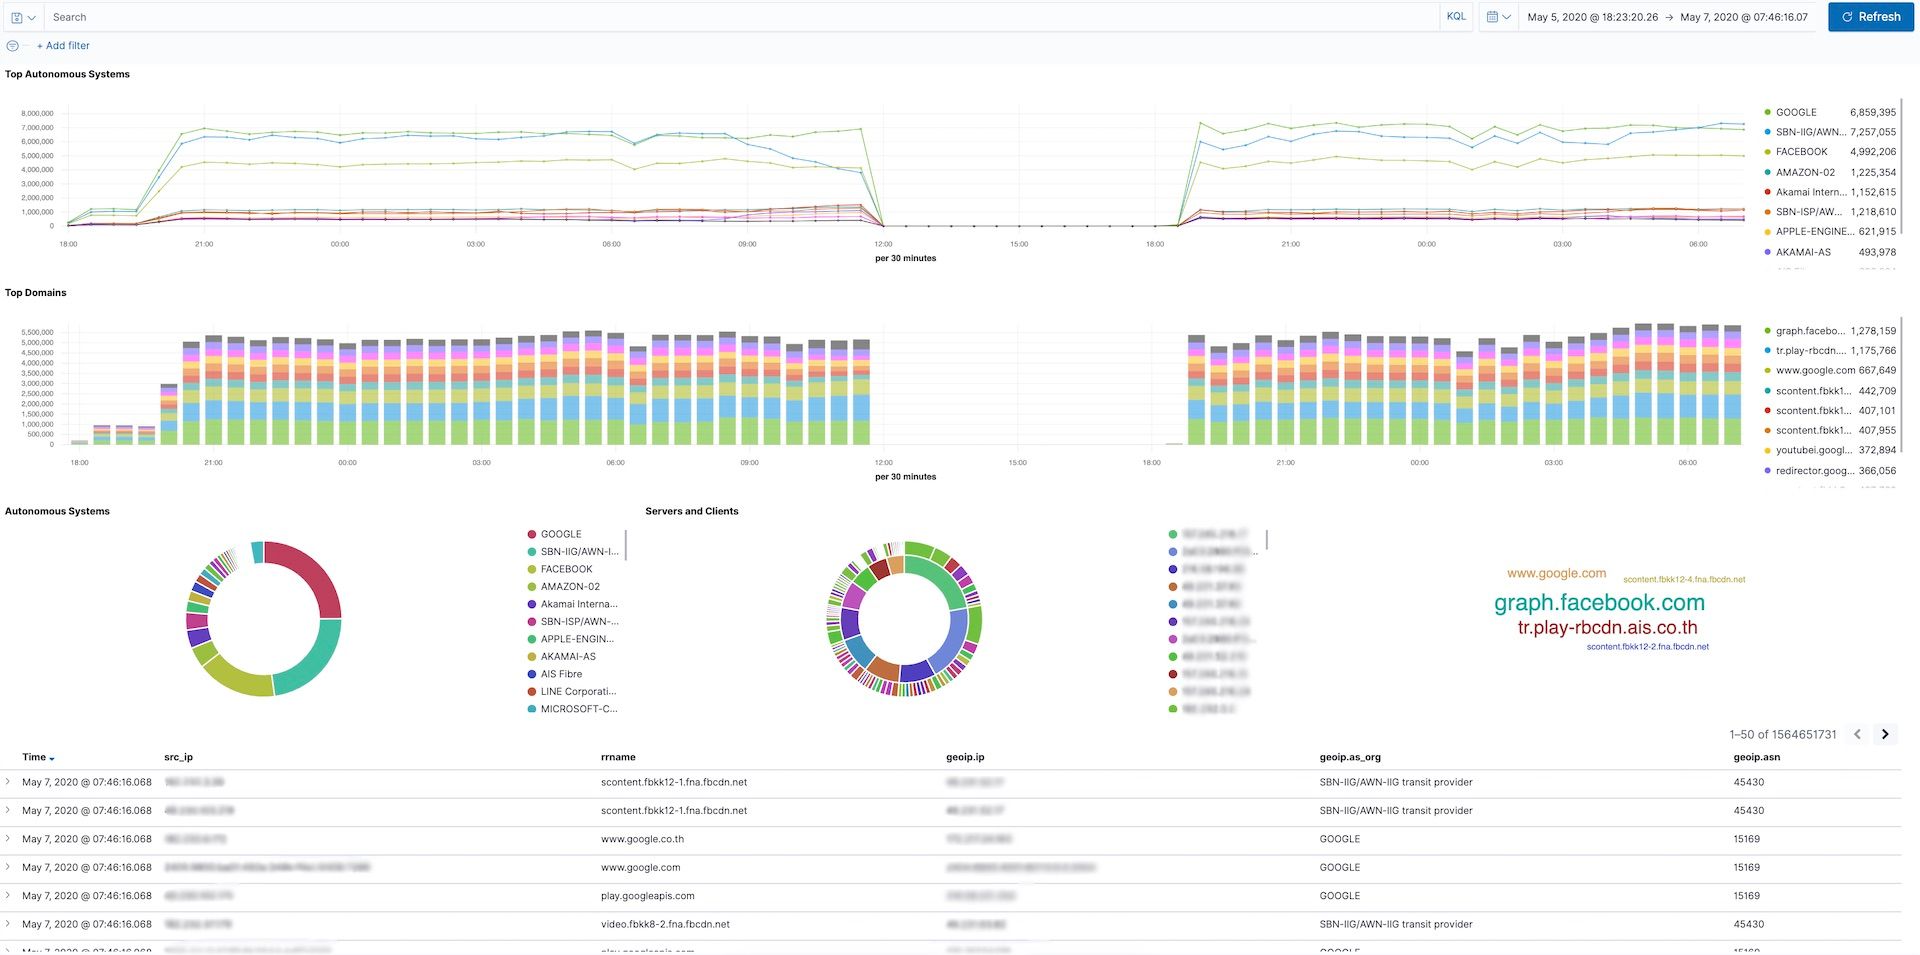Click the olive FACEBOOK slice of the donut

[x=236, y=678]
